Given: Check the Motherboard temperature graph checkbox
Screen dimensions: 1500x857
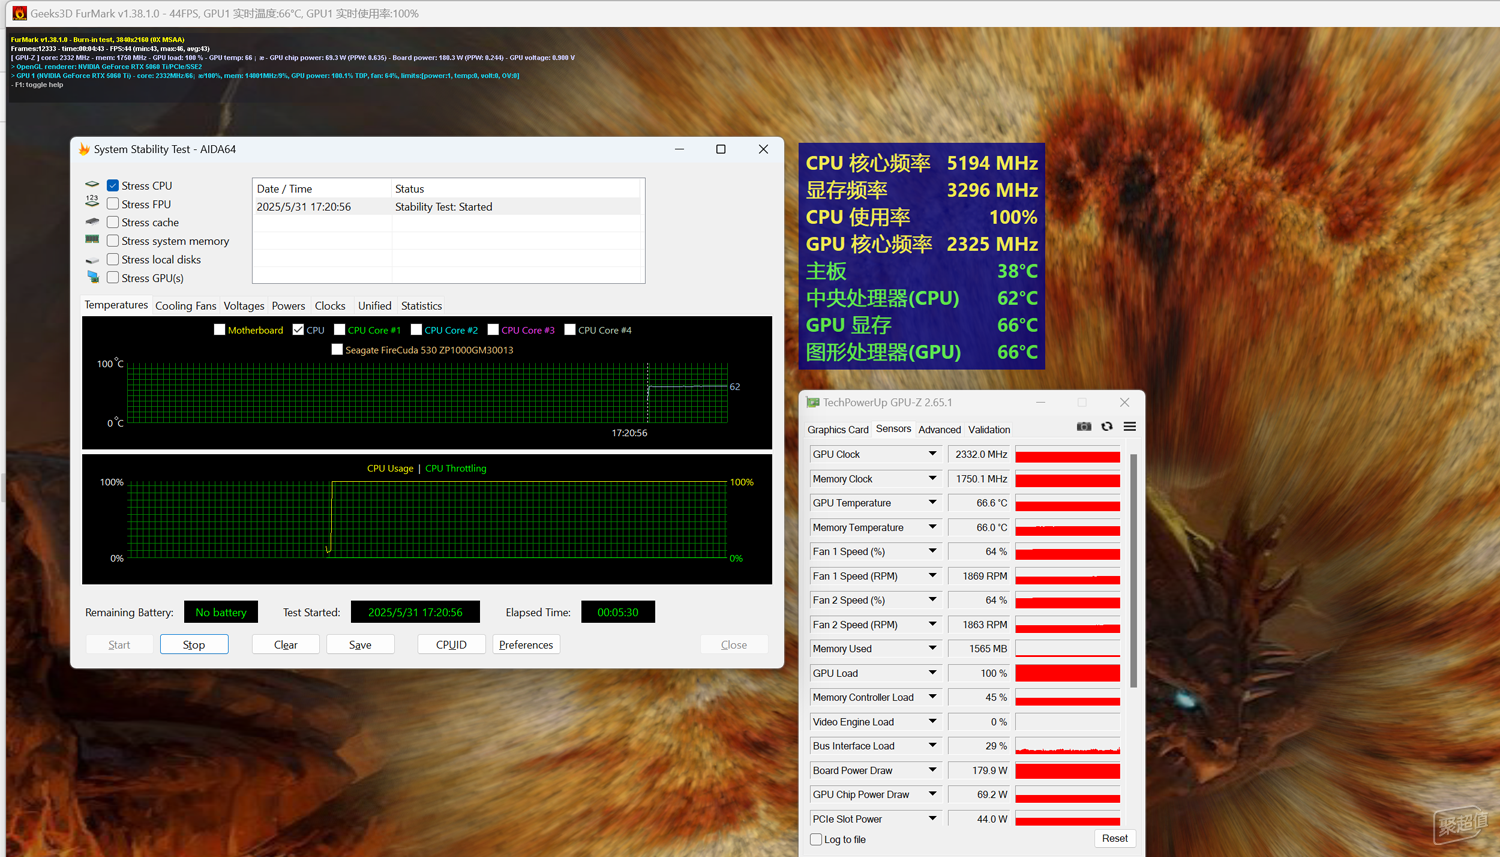Looking at the screenshot, I should tap(220, 330).
